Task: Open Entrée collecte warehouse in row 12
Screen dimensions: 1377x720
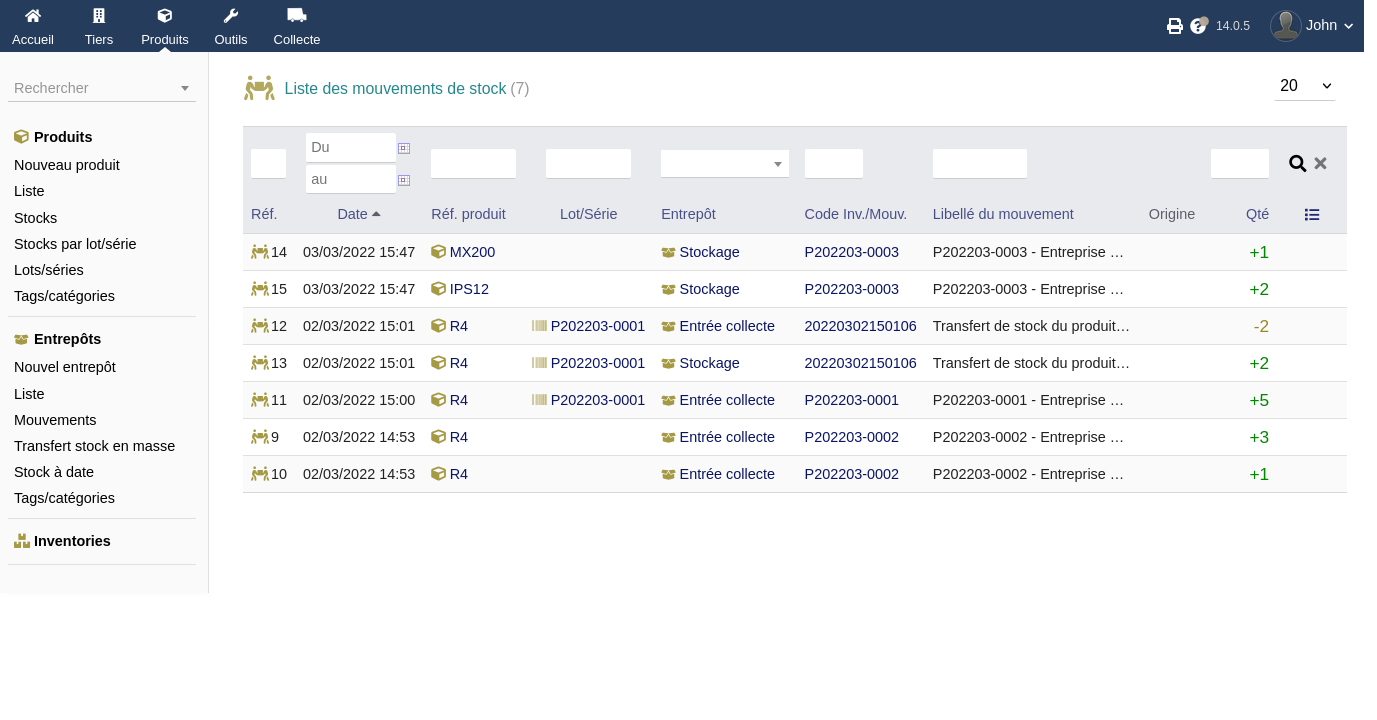Action: [x=727, y=326]
